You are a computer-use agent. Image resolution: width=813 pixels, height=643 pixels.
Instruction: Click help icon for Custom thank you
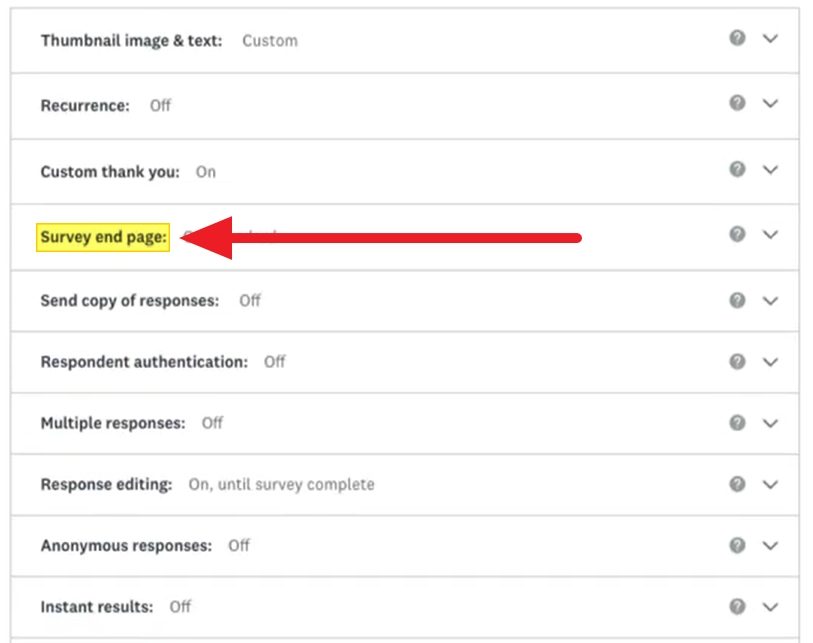[737, 169]
